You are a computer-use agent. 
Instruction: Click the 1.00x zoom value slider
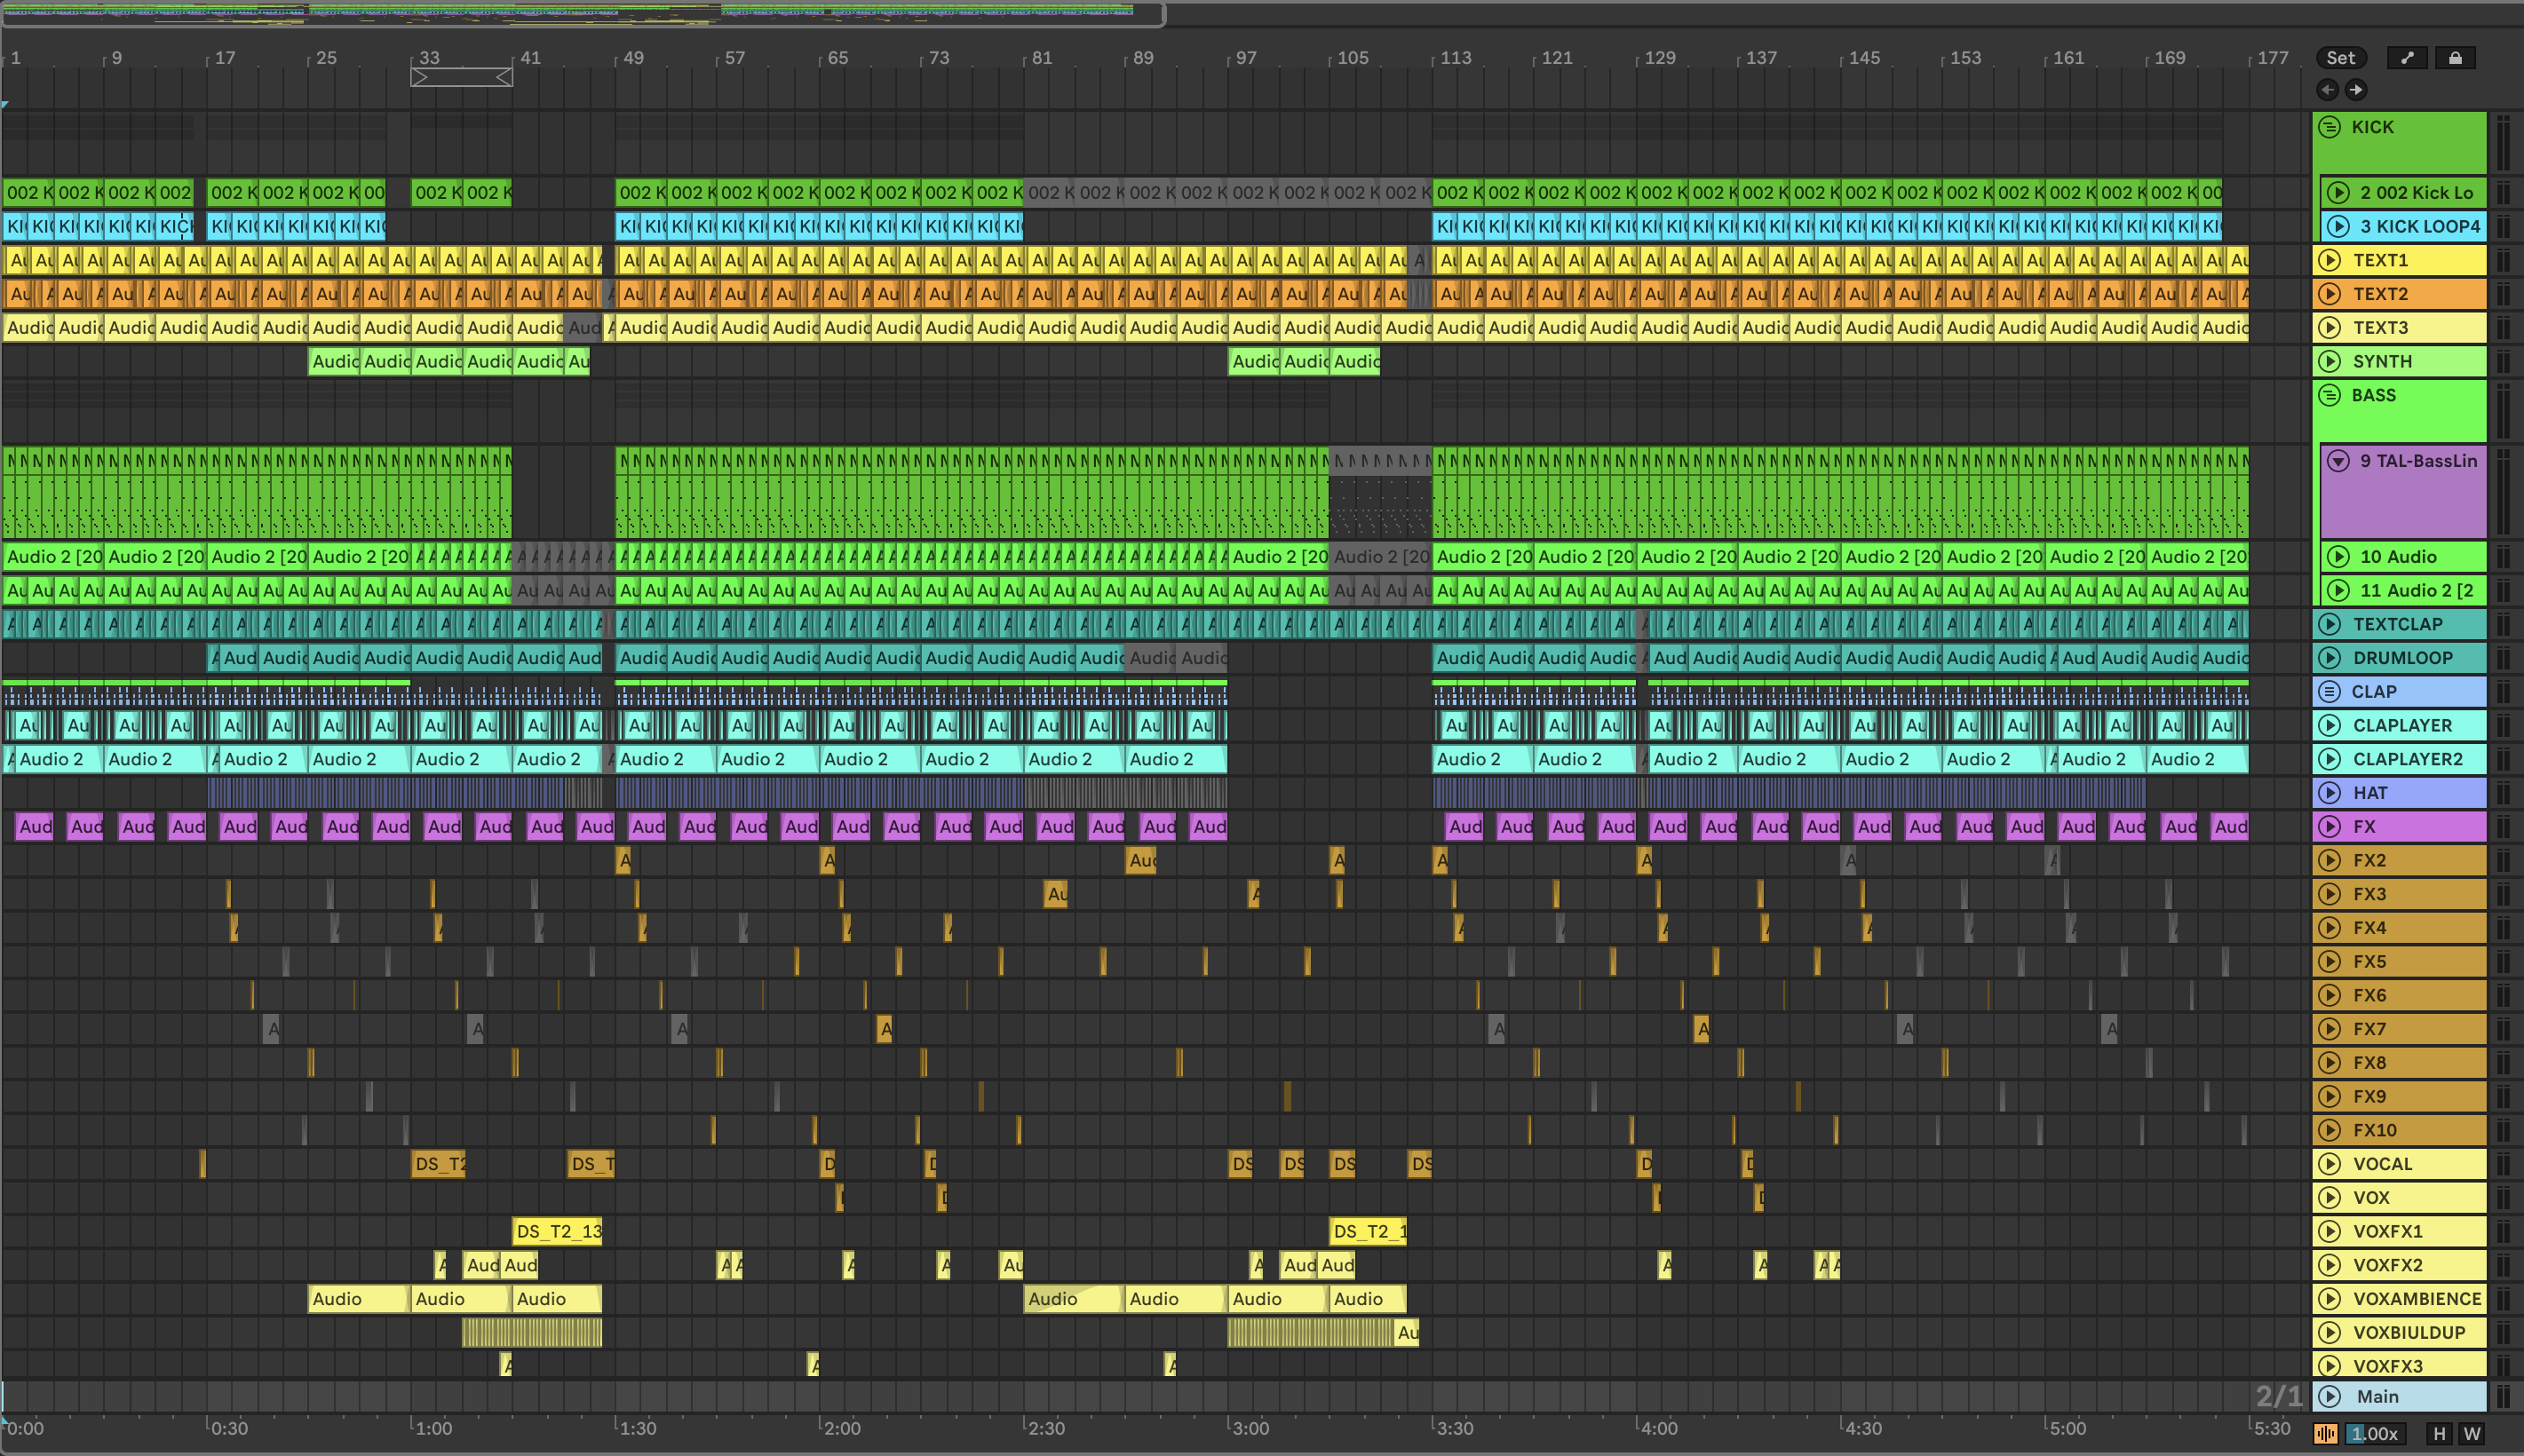point(2374,1433)
